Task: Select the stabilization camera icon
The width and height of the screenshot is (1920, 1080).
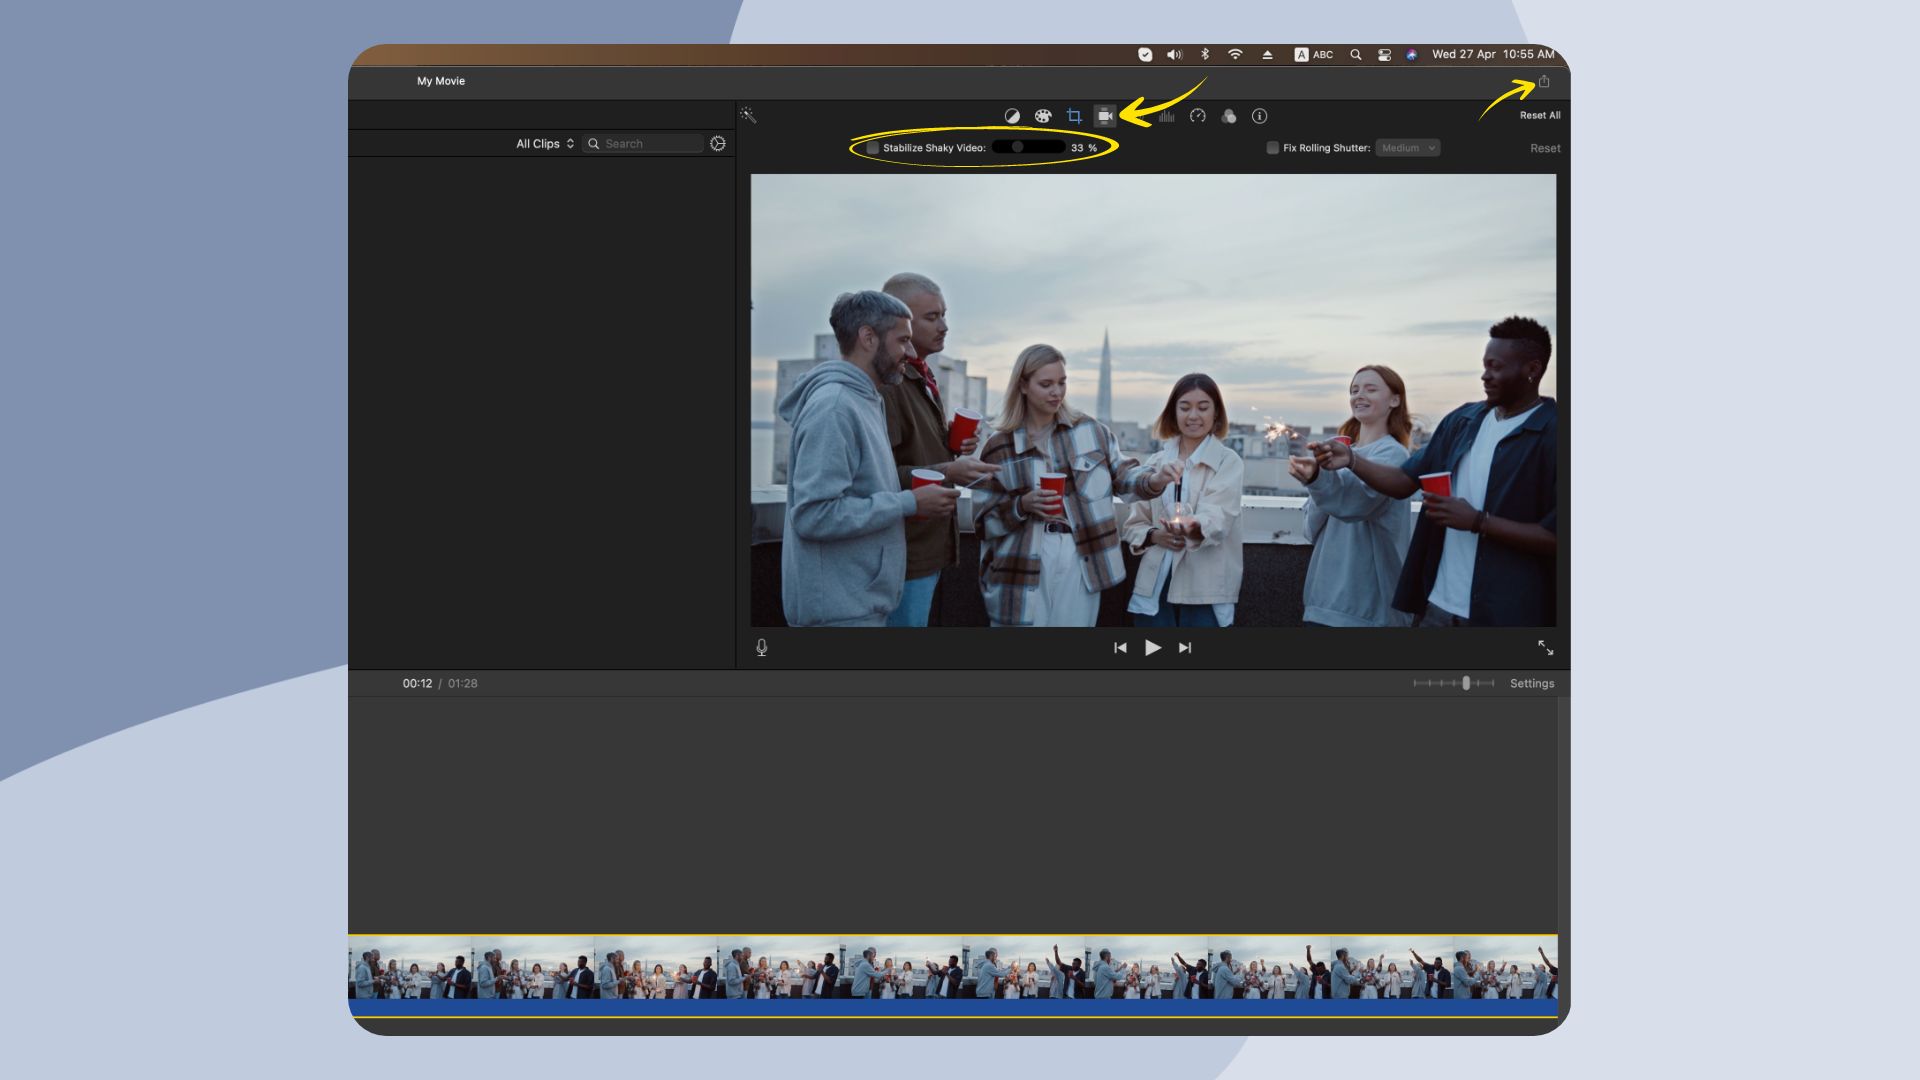Action: click(x=1105, y=116)
